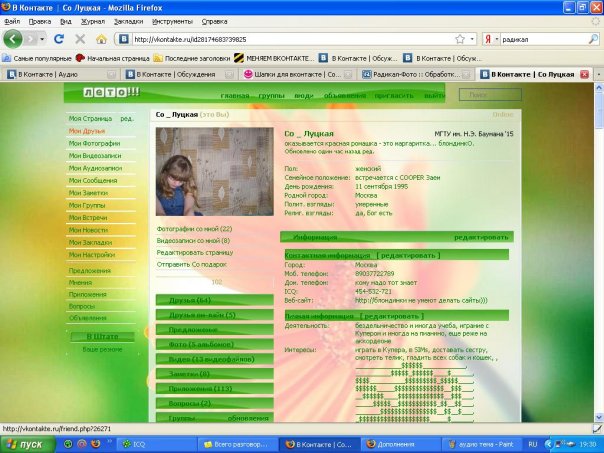Switch to the 'Радикал-Фото' tab
The image size is (604, 453).
pos(416,74)
